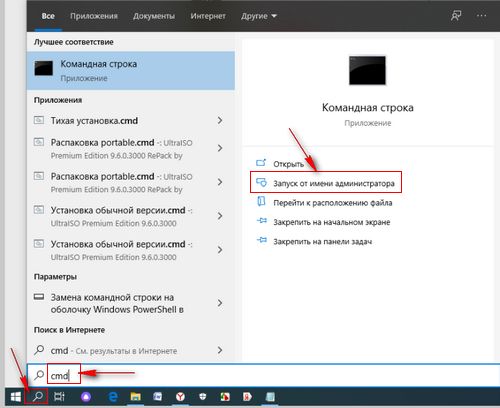Choose Закрепить на начальном экране

coord(332,222)
